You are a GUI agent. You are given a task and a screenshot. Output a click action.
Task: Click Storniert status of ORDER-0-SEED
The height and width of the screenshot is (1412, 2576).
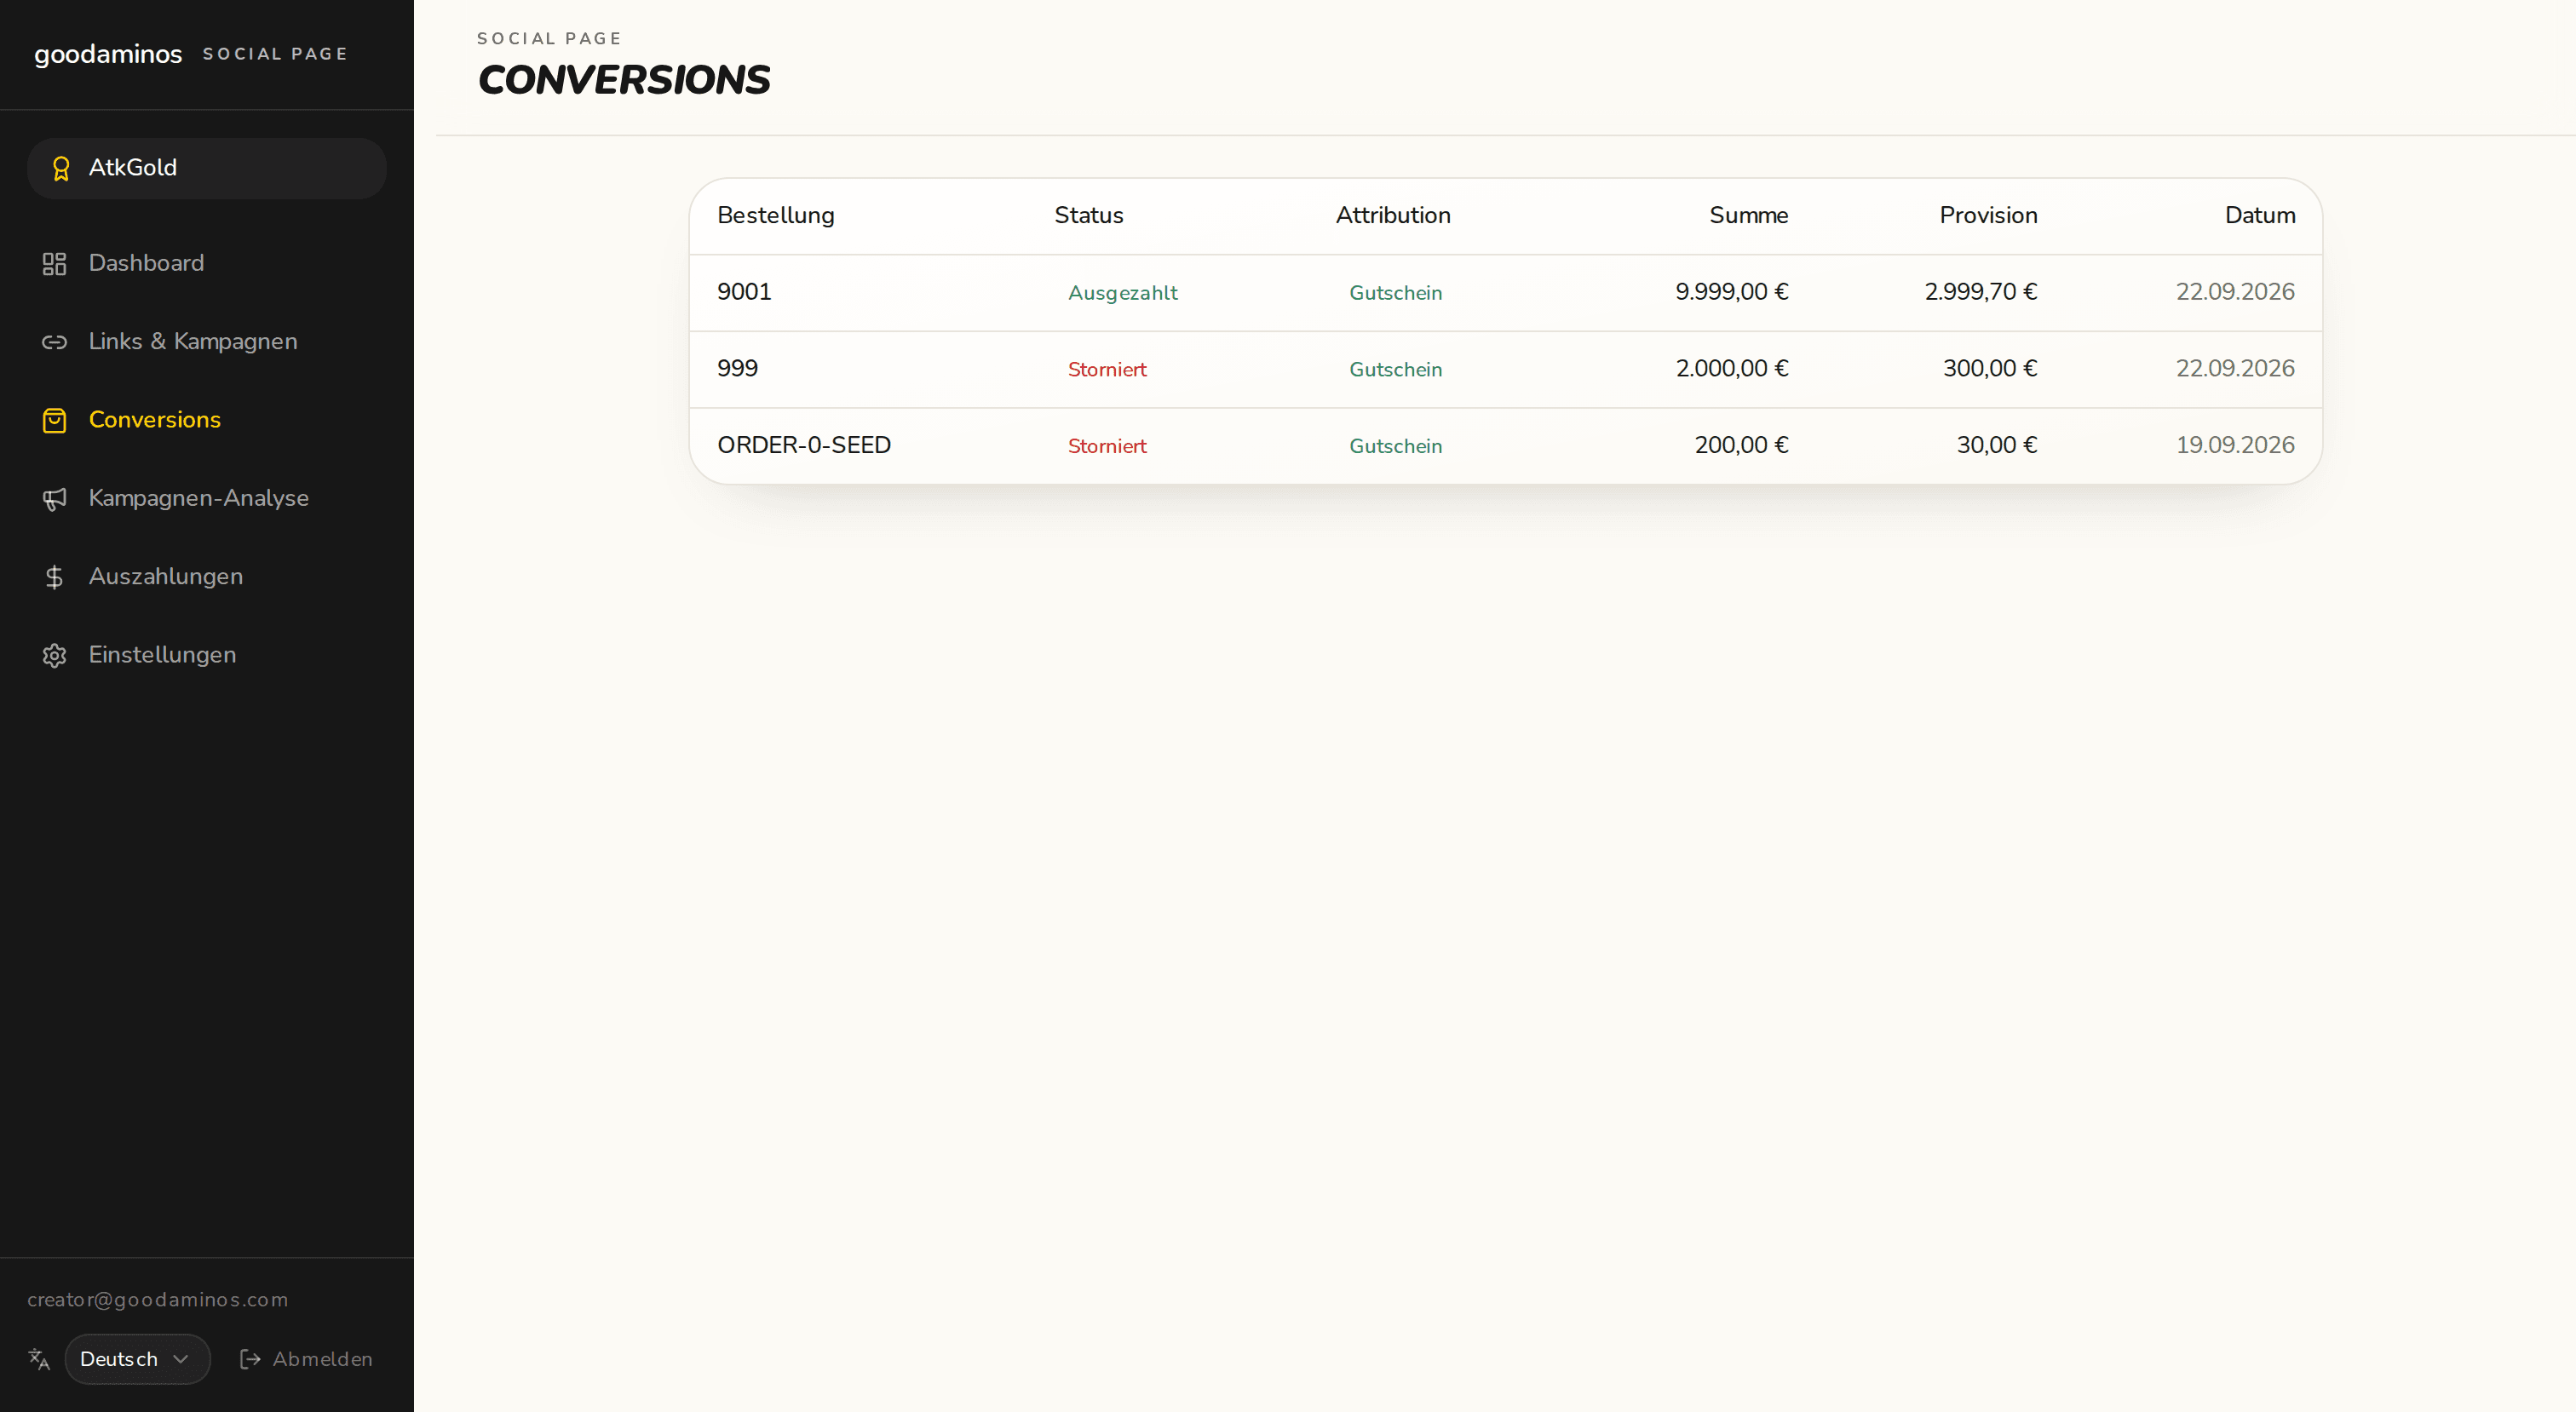pos(1107,446)
